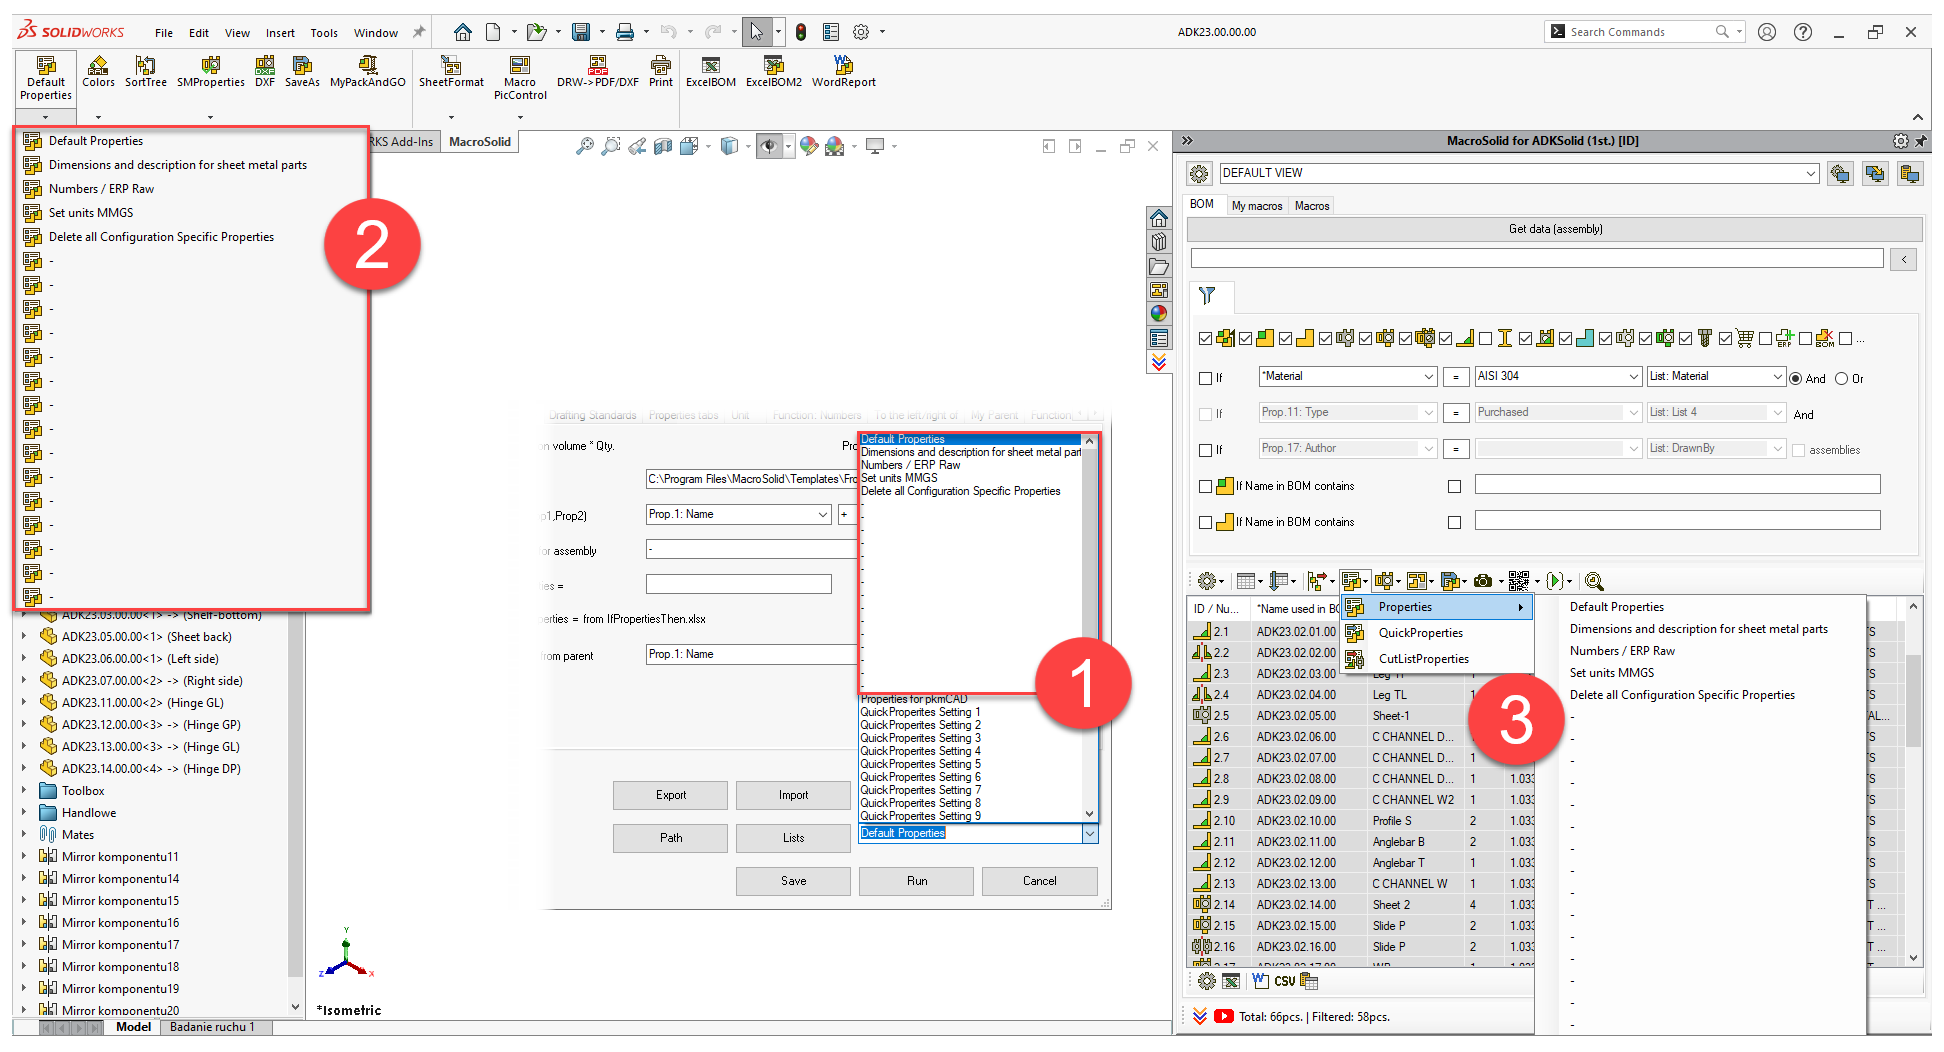Open the SMProperties tool
1944x1052 pixels.
pos(211,72)
